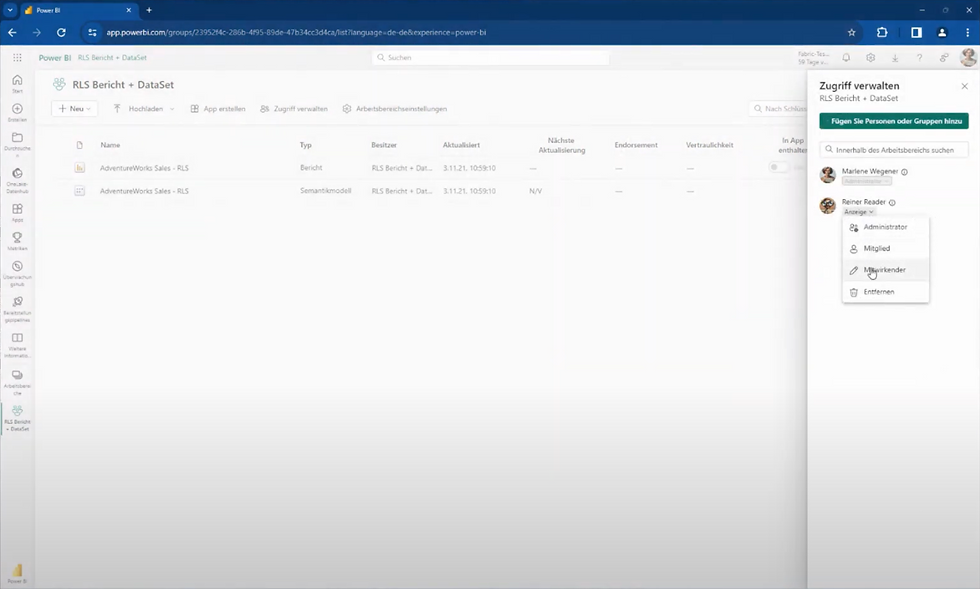Viewport: 980px width, 589px height.
Task: Open the browser tab list chevron
Action: tap(10, 10)
